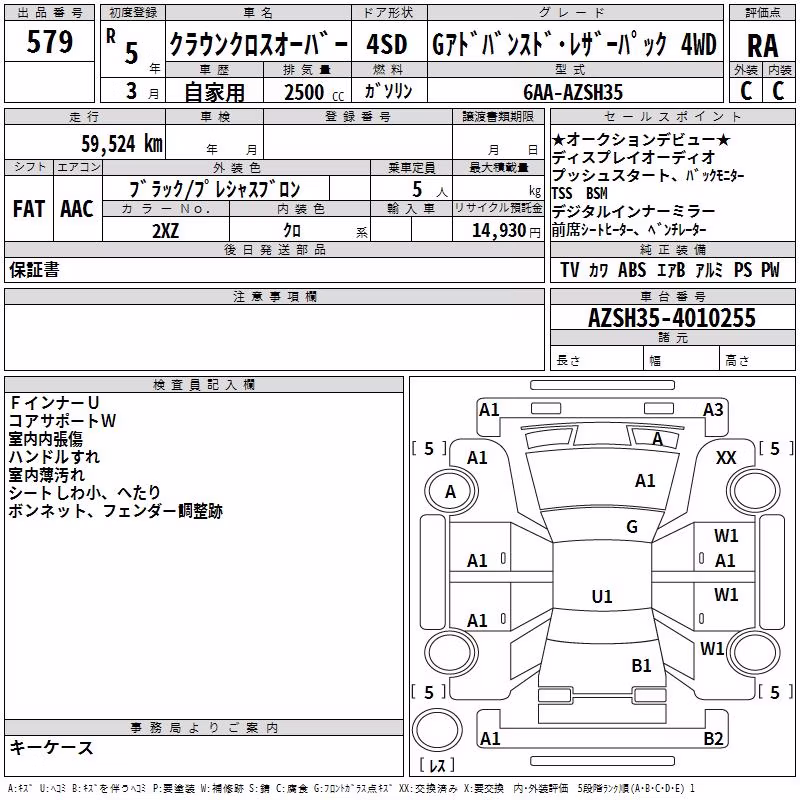Click the キーケース office notice
The height and width of the screenshot is (800, 800).
pos(51,748)
